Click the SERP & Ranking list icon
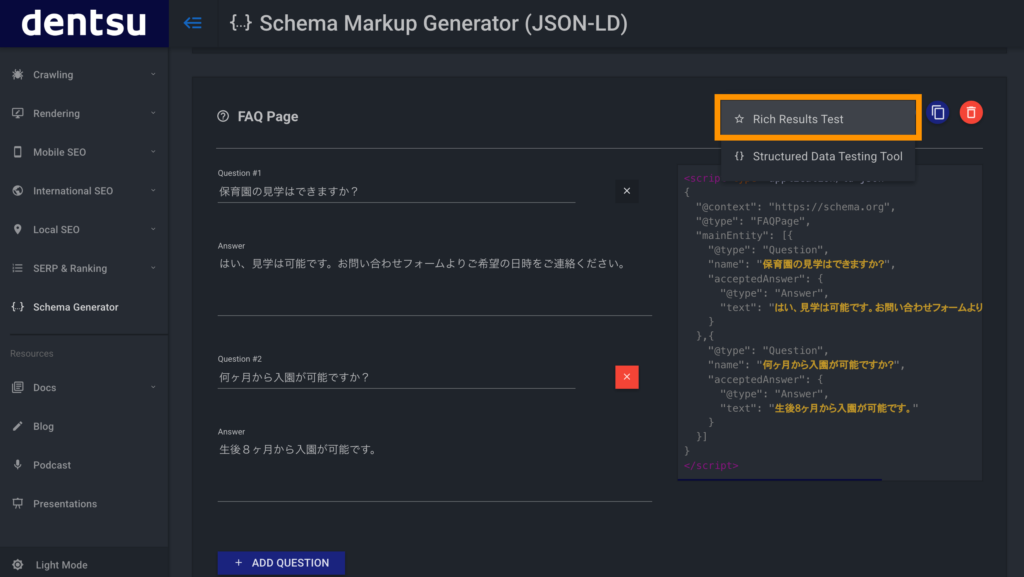This screenshot has width=1024, height=577. coord(18,268)
